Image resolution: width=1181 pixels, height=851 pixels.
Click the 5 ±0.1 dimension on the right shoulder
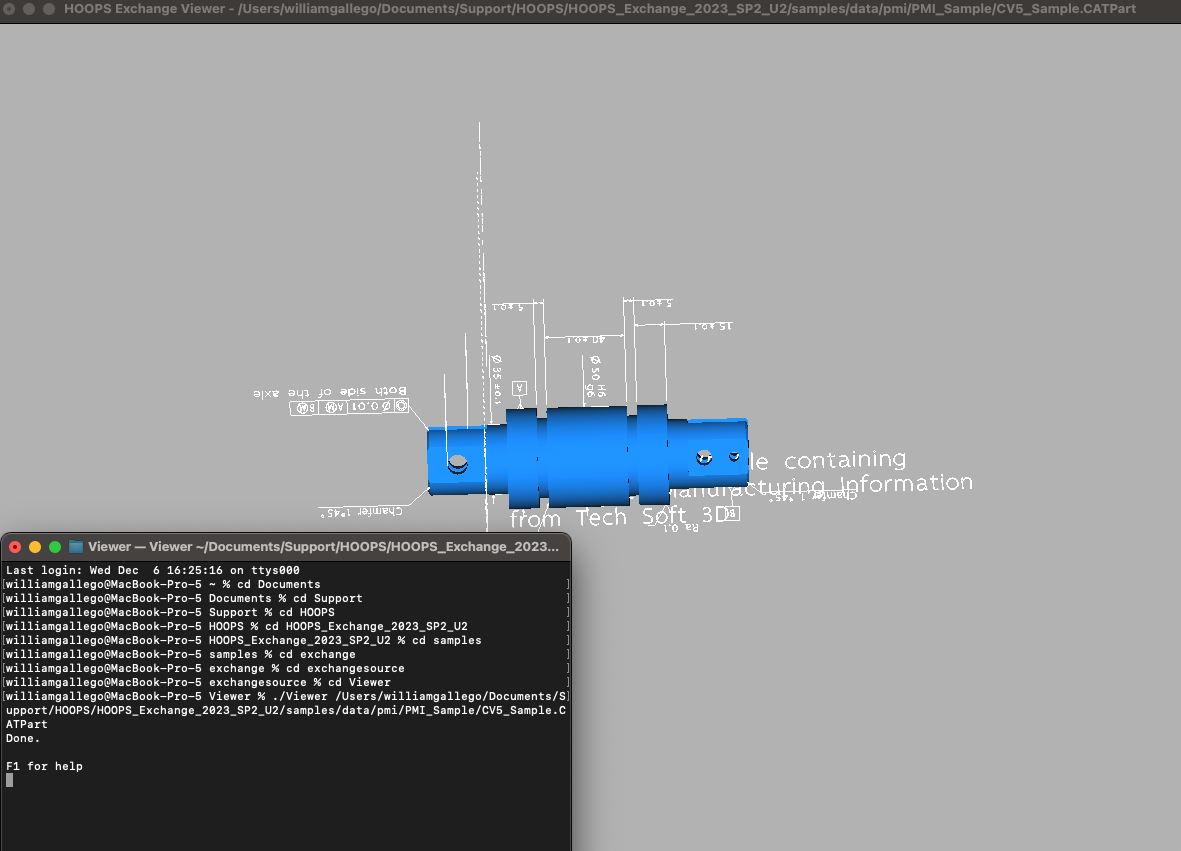coord(655,303)
